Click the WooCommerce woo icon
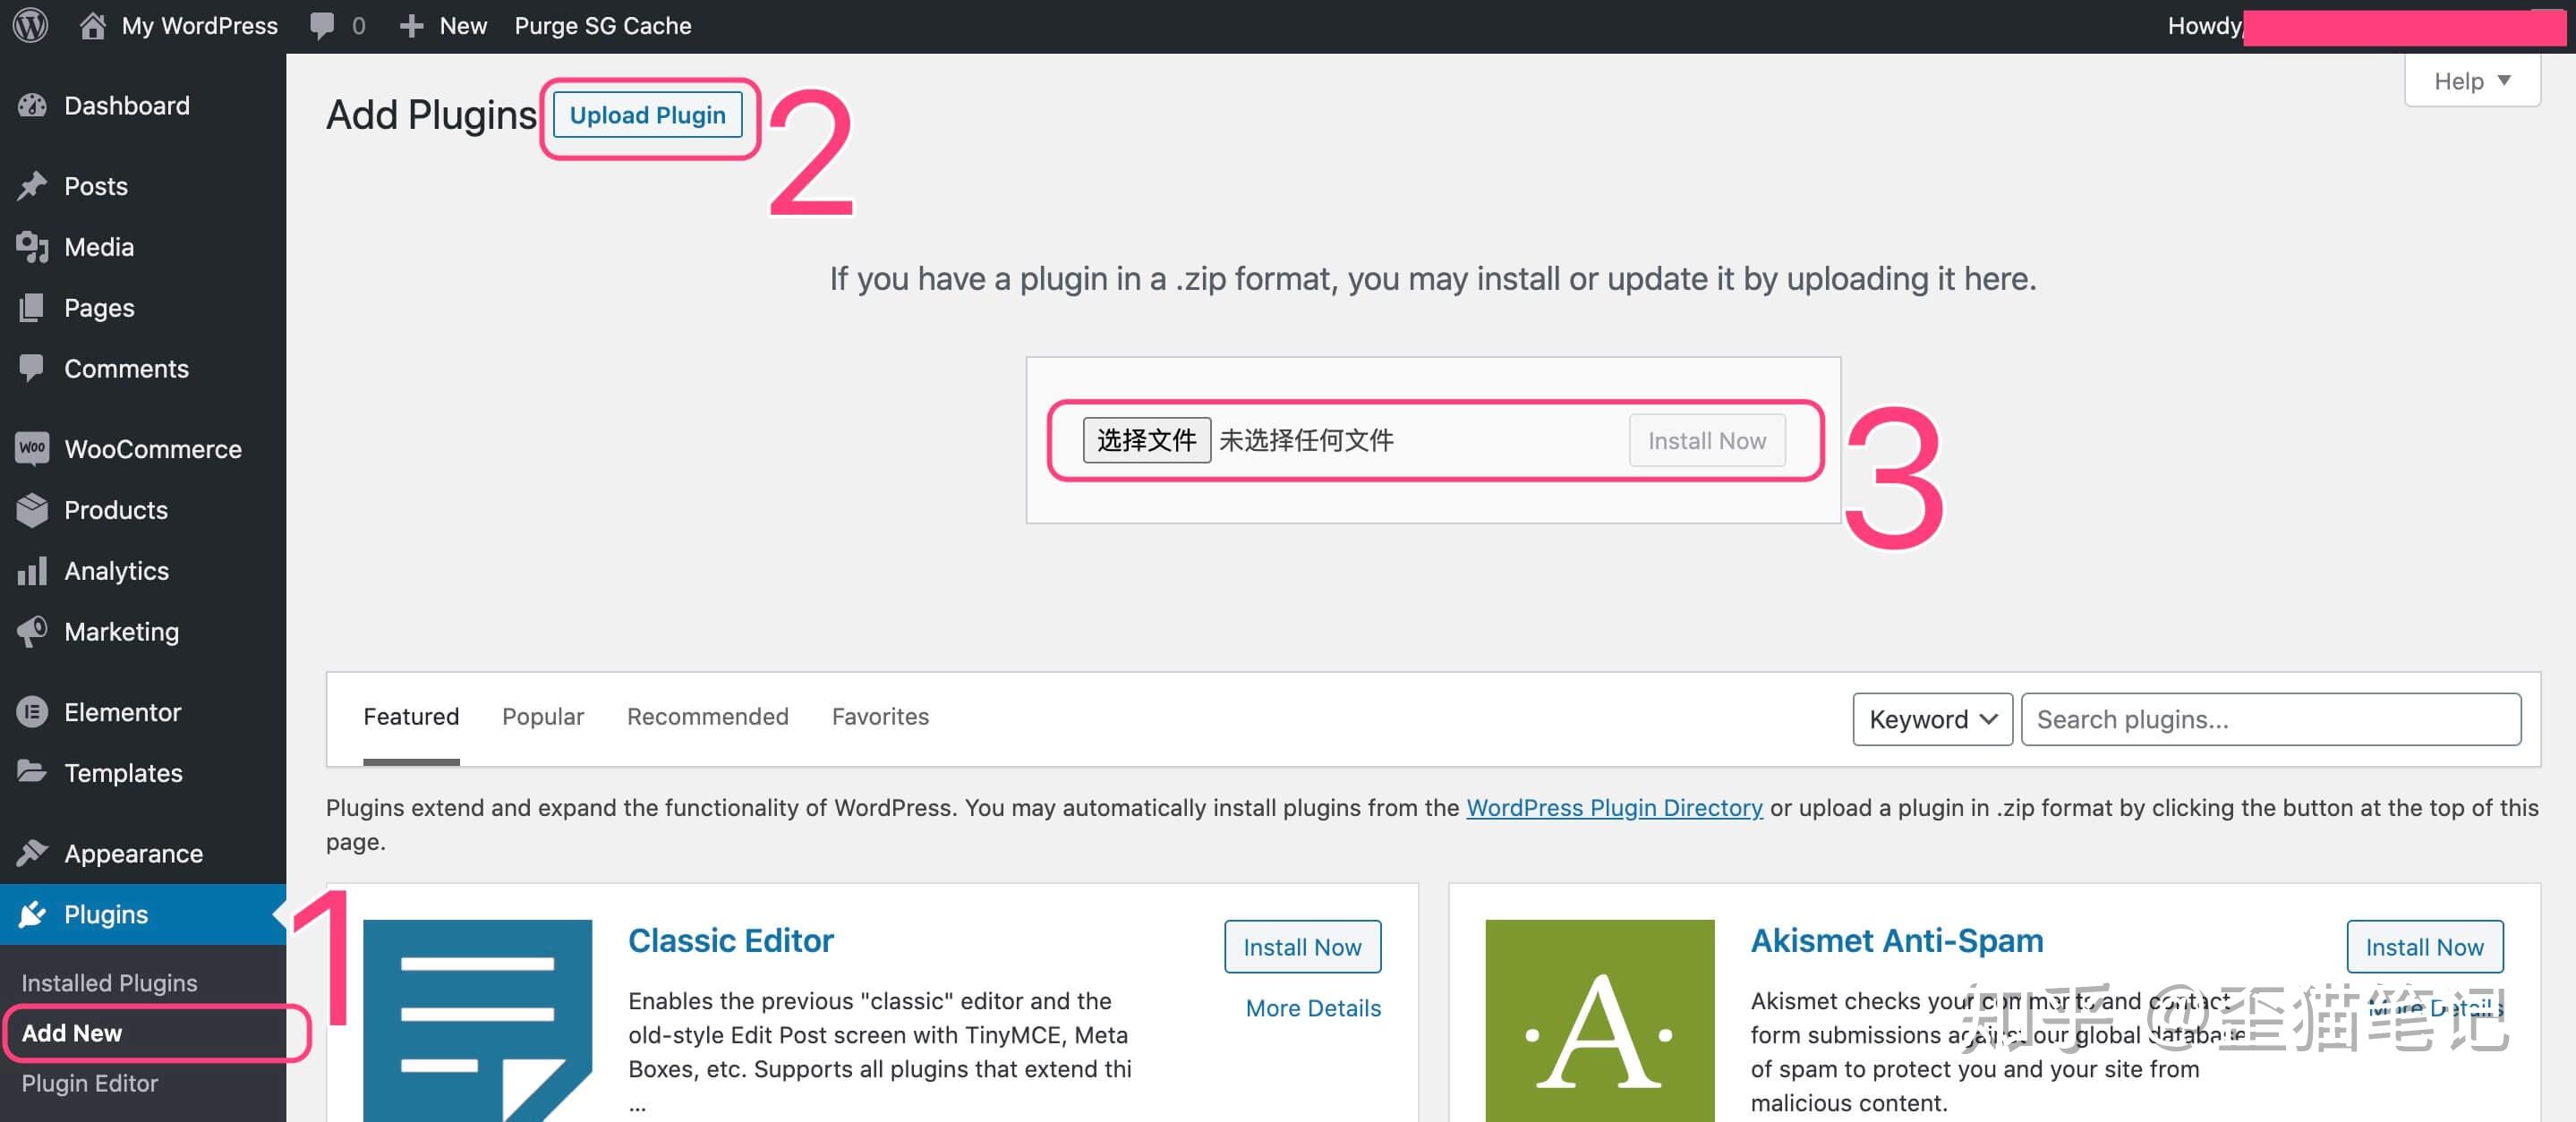2576x1122 pixels. (32, 448)
